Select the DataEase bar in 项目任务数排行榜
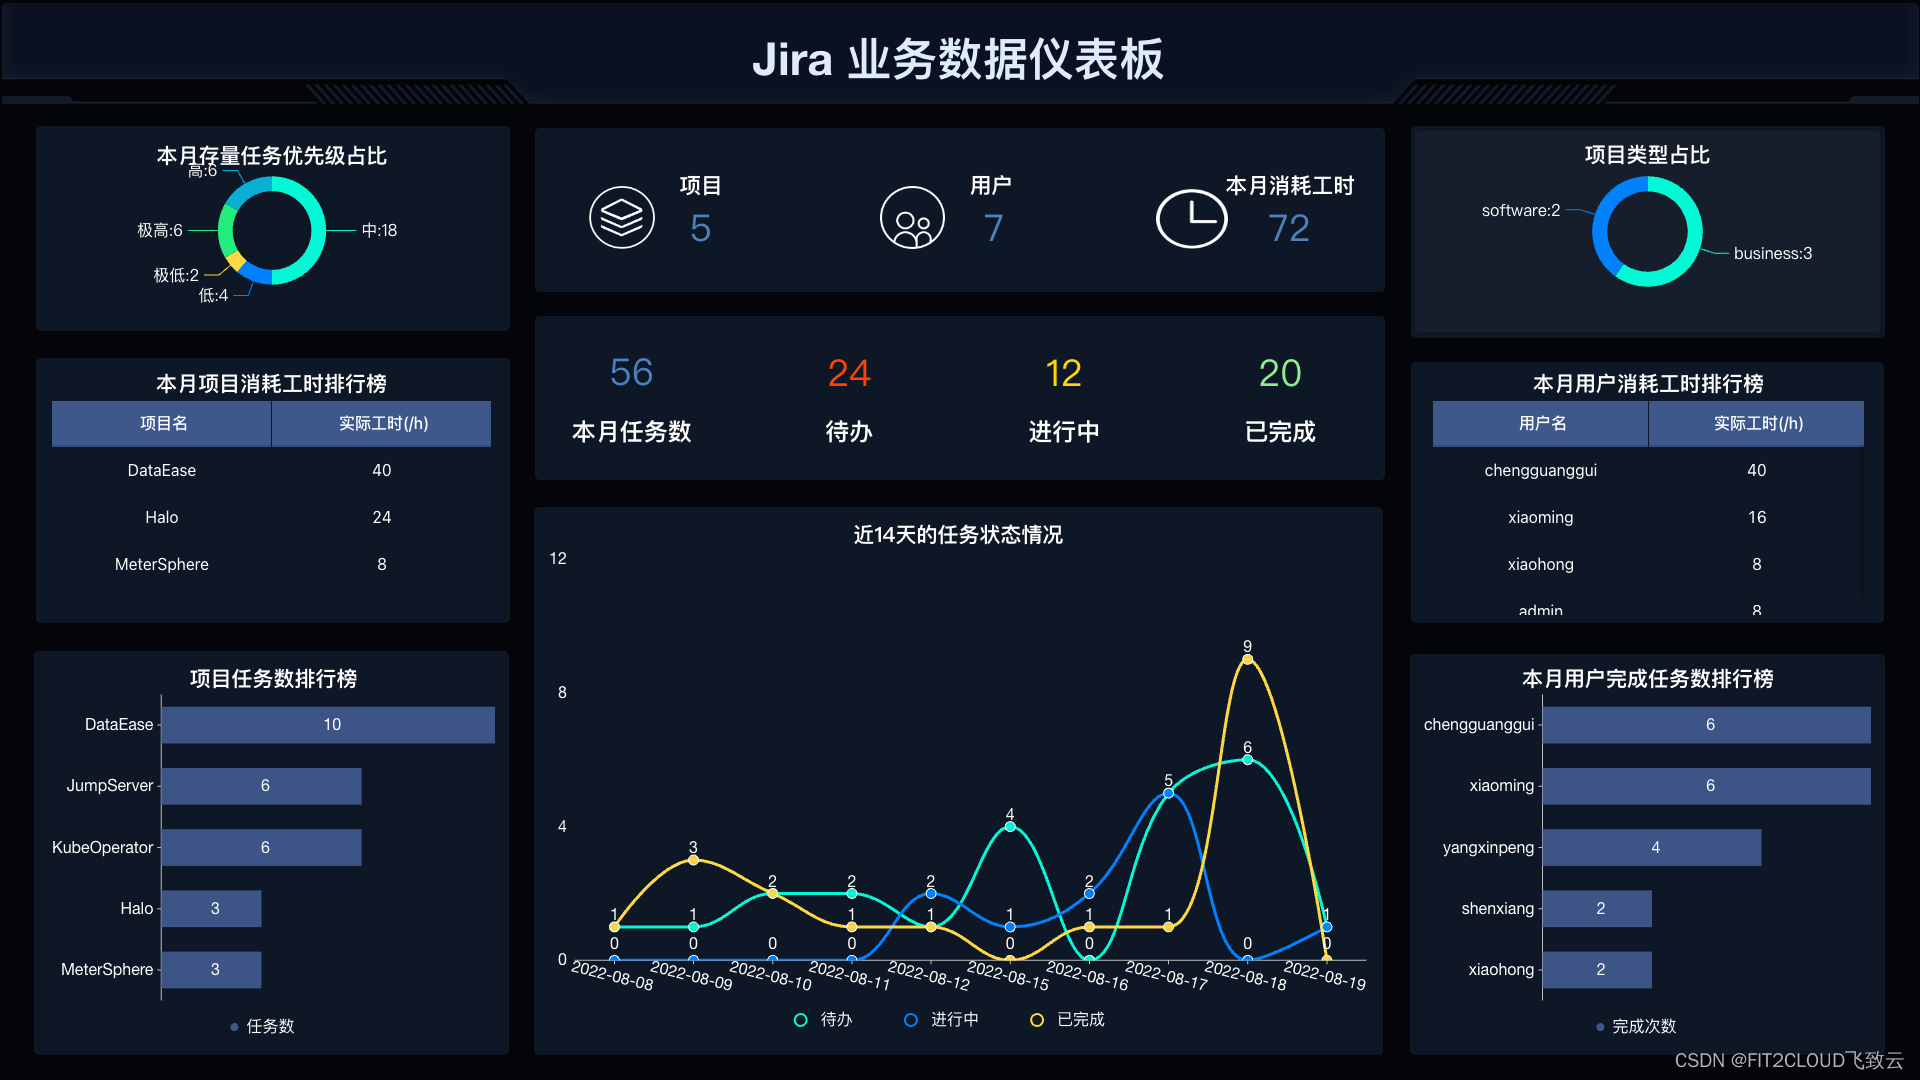This screenshot has height=1080, width=1920. pos(328,724)
